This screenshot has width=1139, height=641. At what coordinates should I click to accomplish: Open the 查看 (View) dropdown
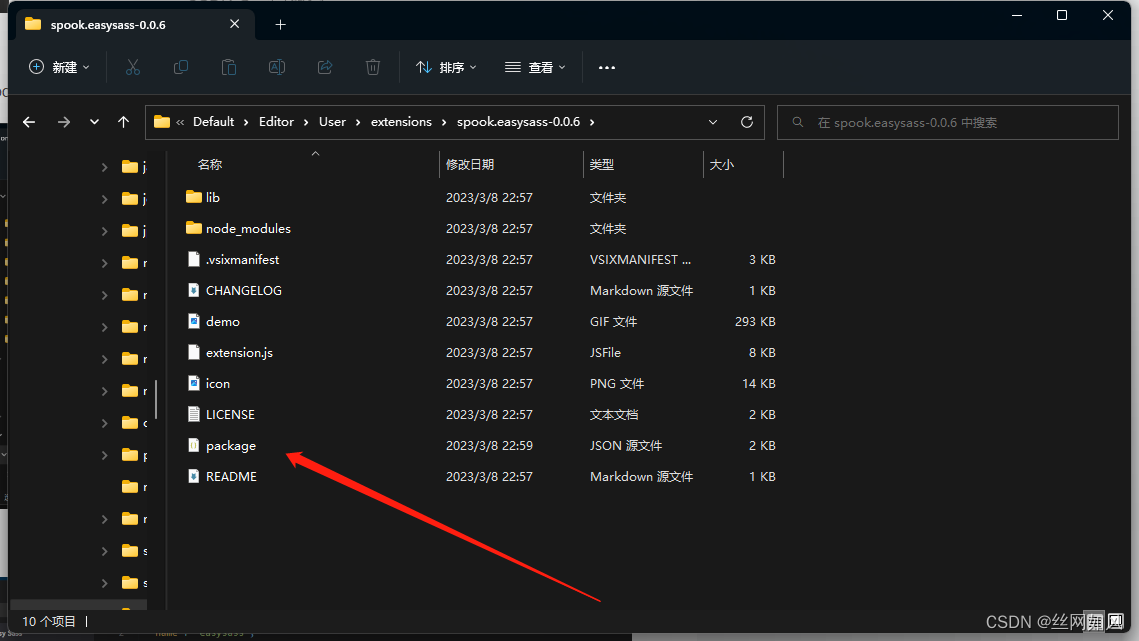point(535,67)
